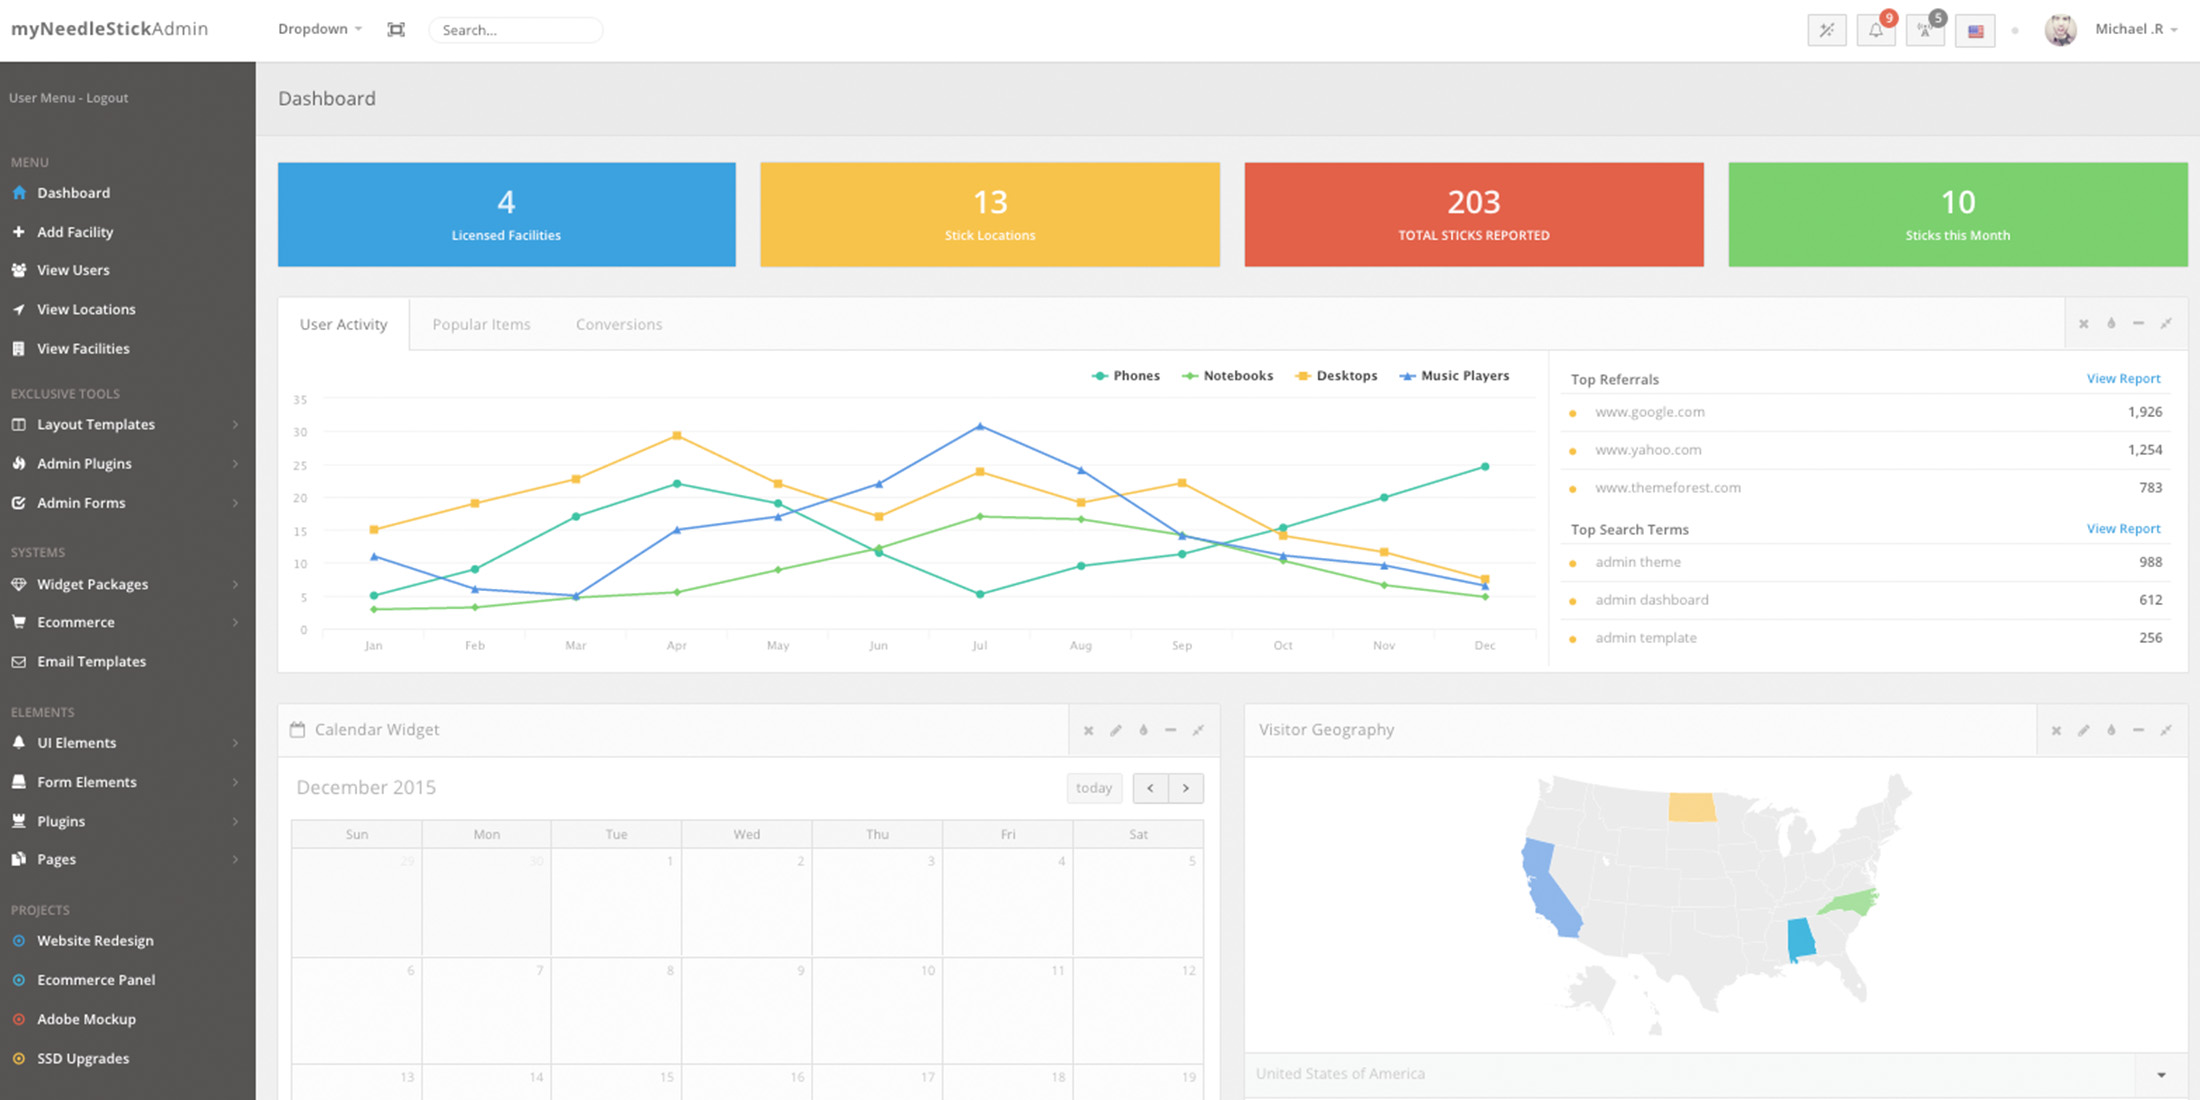This screenshot has height=1100, width=2200.
Task: Click the Website Redesign project circle icon
Action: click(19, 940)
